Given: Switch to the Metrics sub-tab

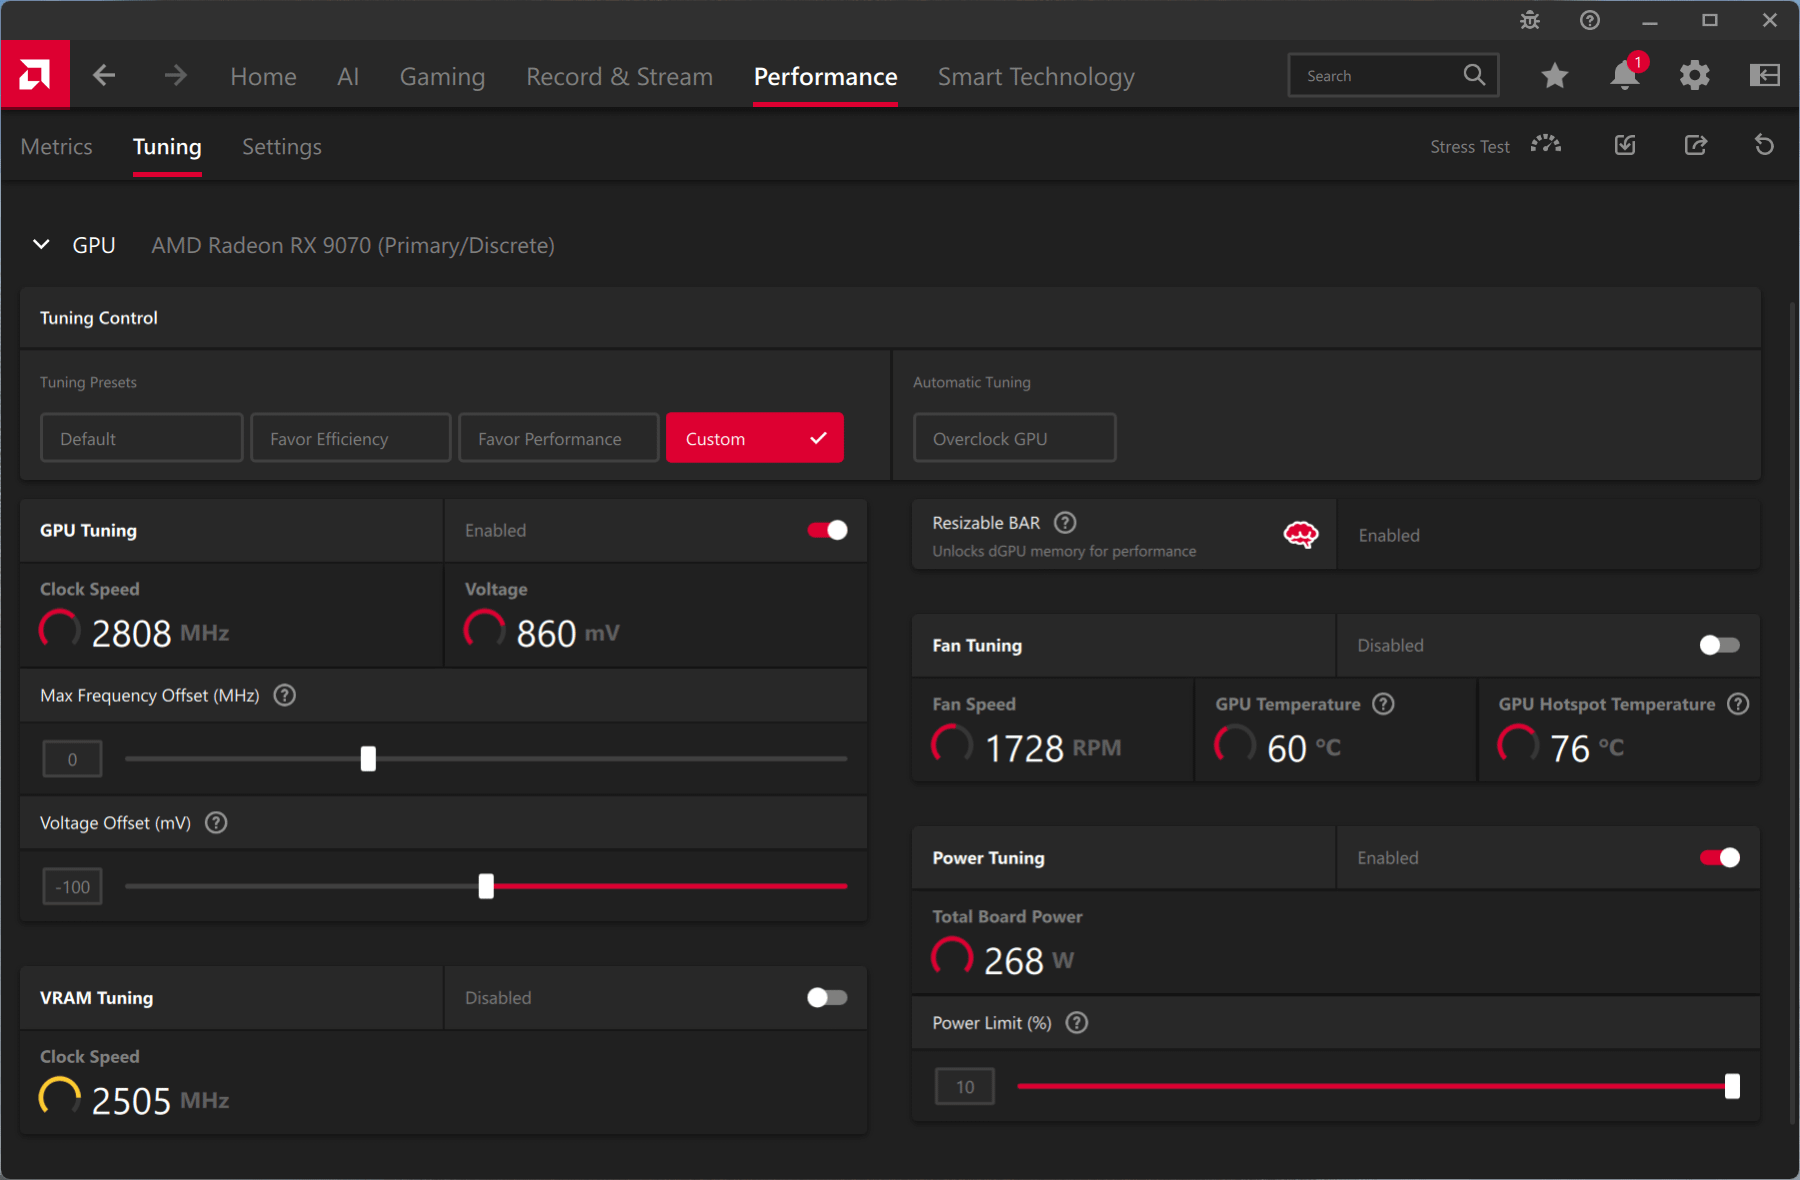Looking at the screenshot, I should pyautogui.click(x=56, y=147).
